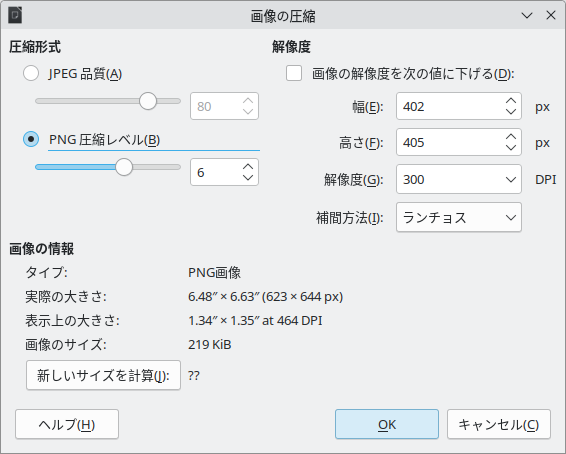Click the 高さ height input field
This screenshot has width=566, height=454.
(x=450, y=142)
